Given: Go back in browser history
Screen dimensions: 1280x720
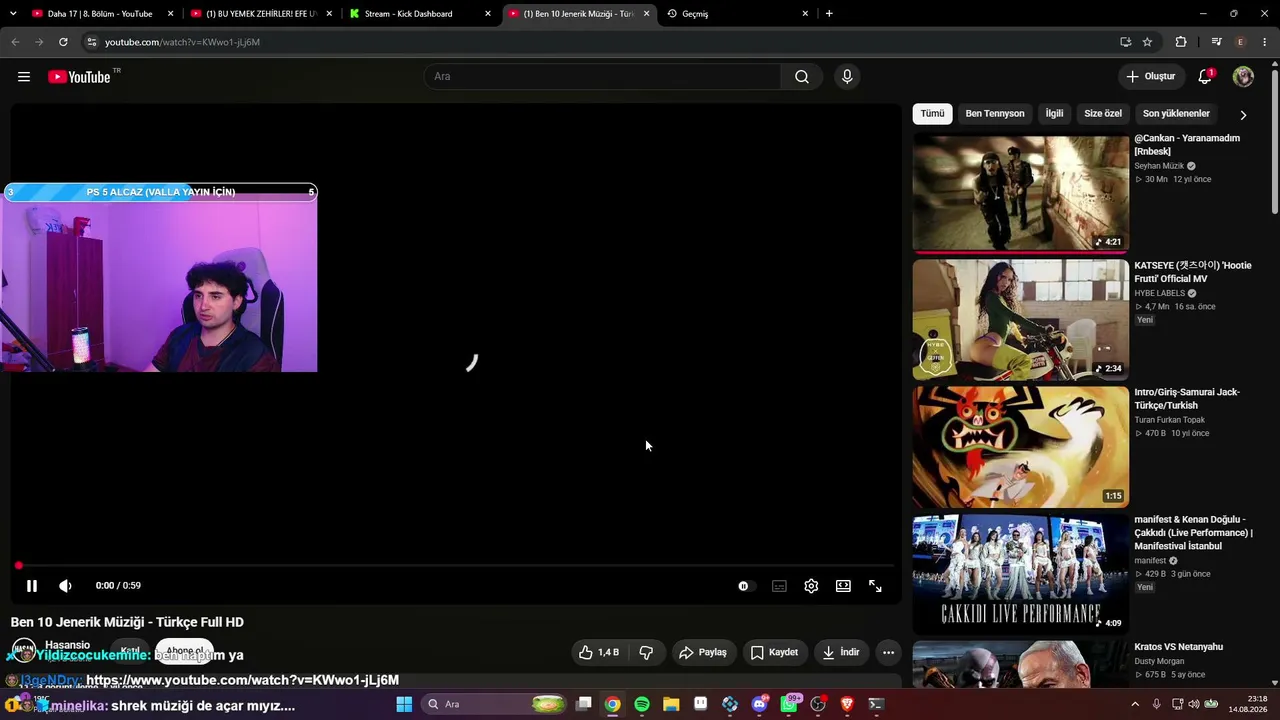Looking at the screenshot, I should click(x=15, y=42).
